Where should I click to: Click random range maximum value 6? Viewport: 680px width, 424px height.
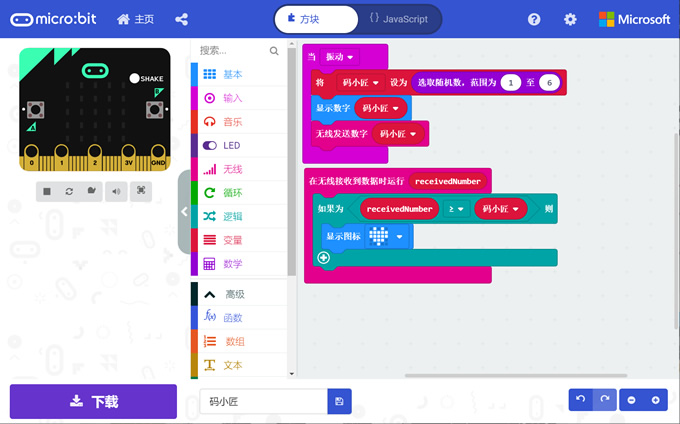click(549, 82)
